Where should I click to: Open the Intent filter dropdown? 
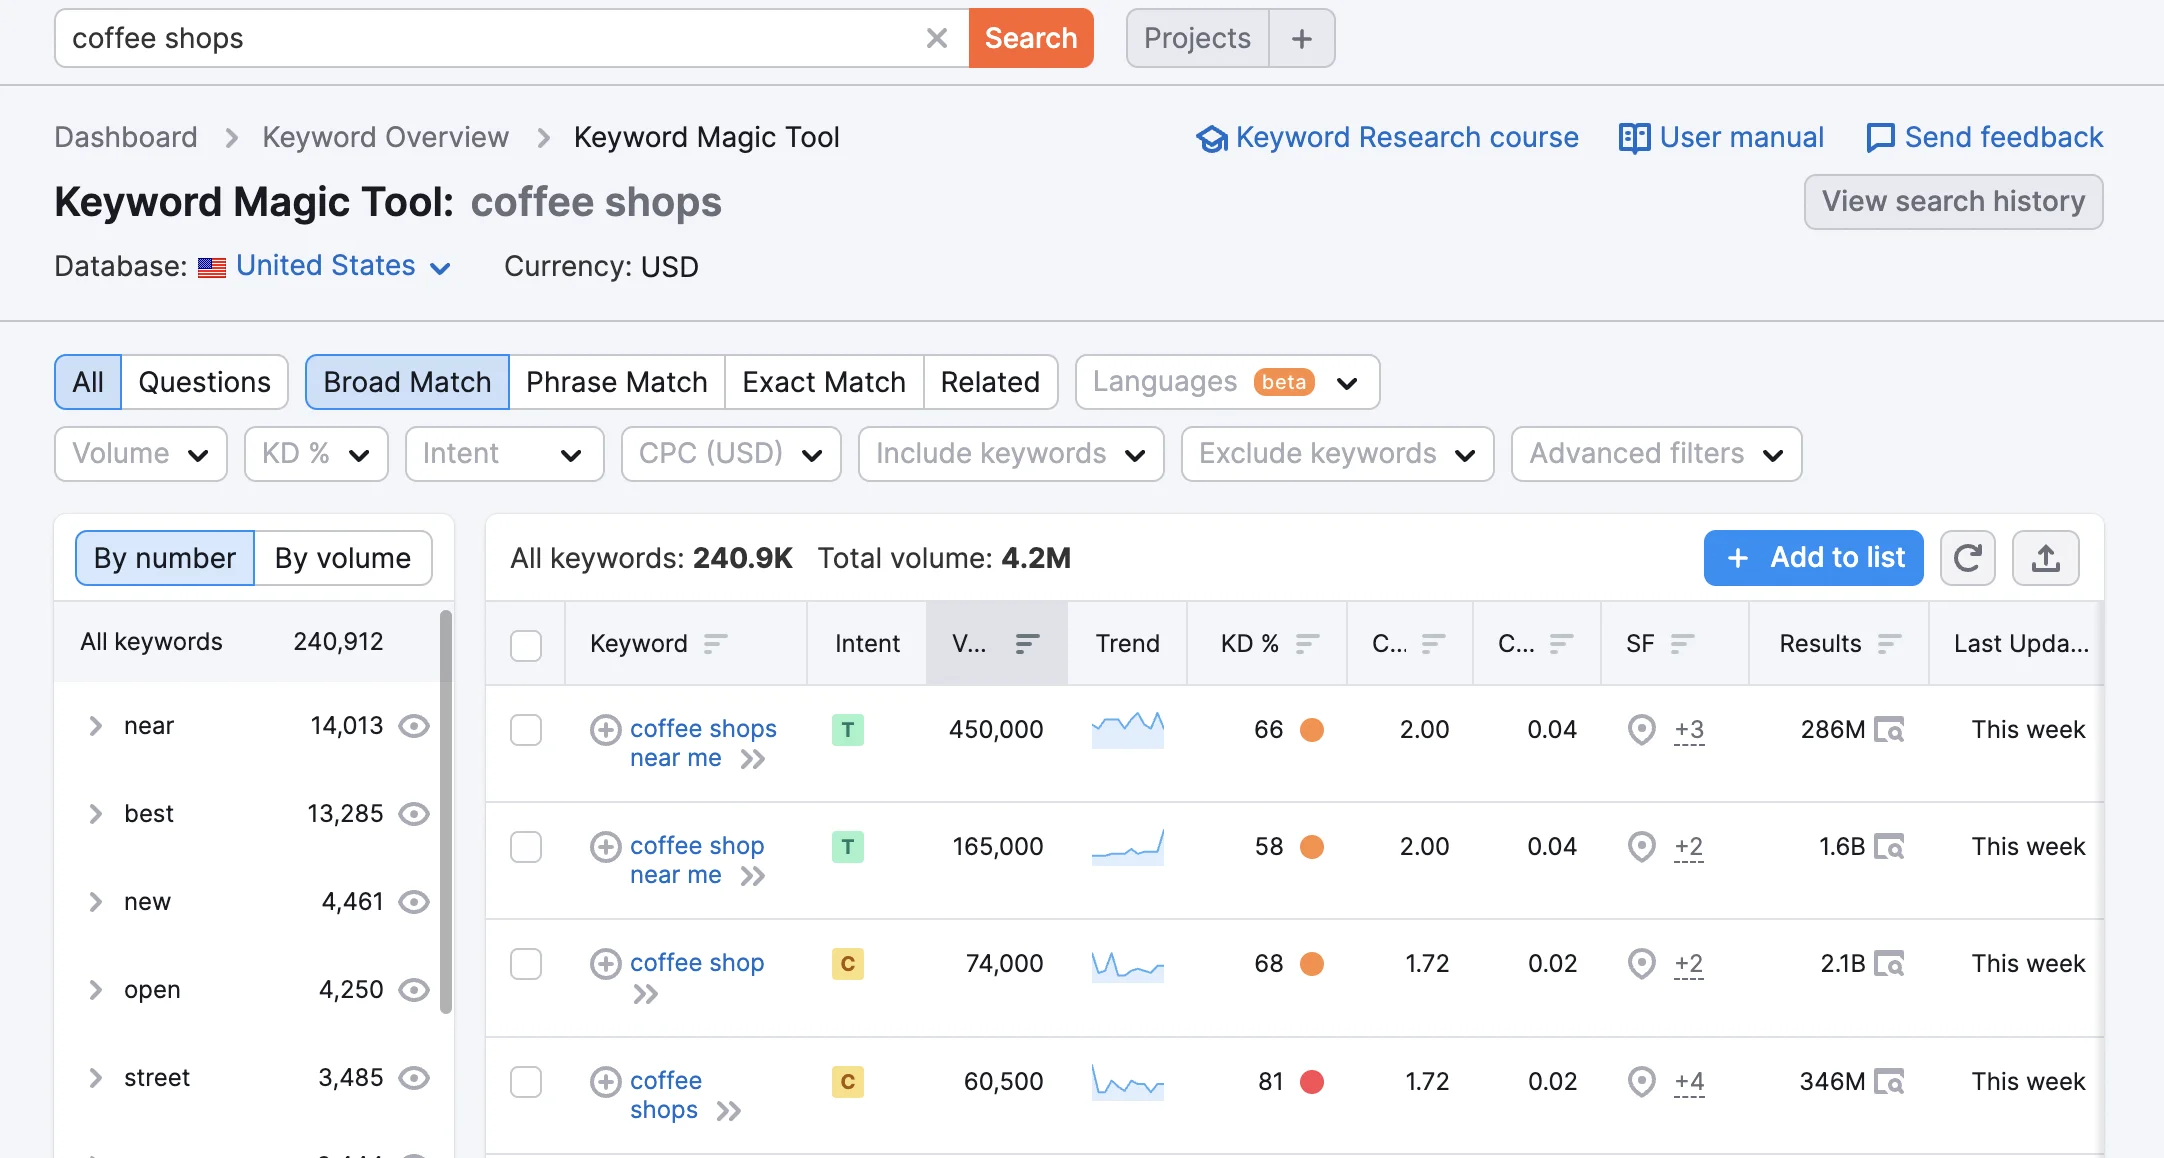(504, 454)
